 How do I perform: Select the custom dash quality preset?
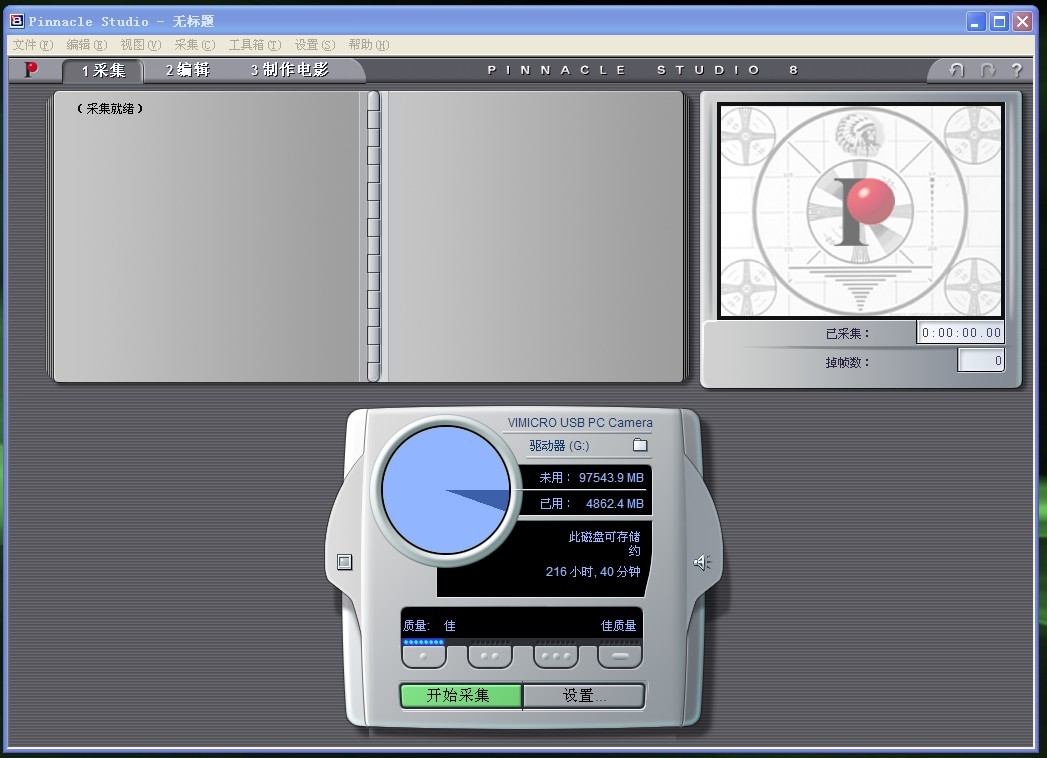[x=620, y=657]
